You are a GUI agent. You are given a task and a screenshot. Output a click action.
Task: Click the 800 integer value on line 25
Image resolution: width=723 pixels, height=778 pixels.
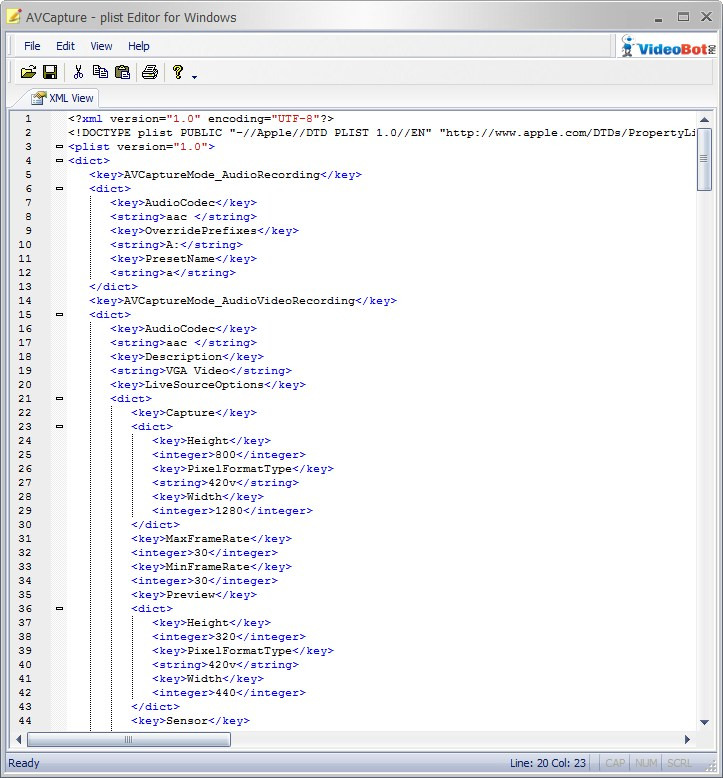(x=226, y=454)
